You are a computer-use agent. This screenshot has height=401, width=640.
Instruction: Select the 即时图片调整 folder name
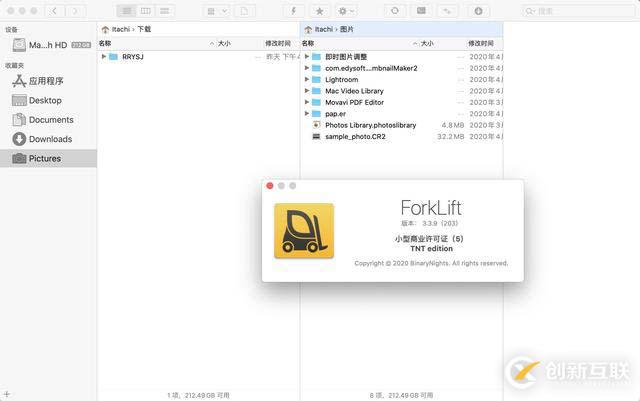(x=346, y=57)
